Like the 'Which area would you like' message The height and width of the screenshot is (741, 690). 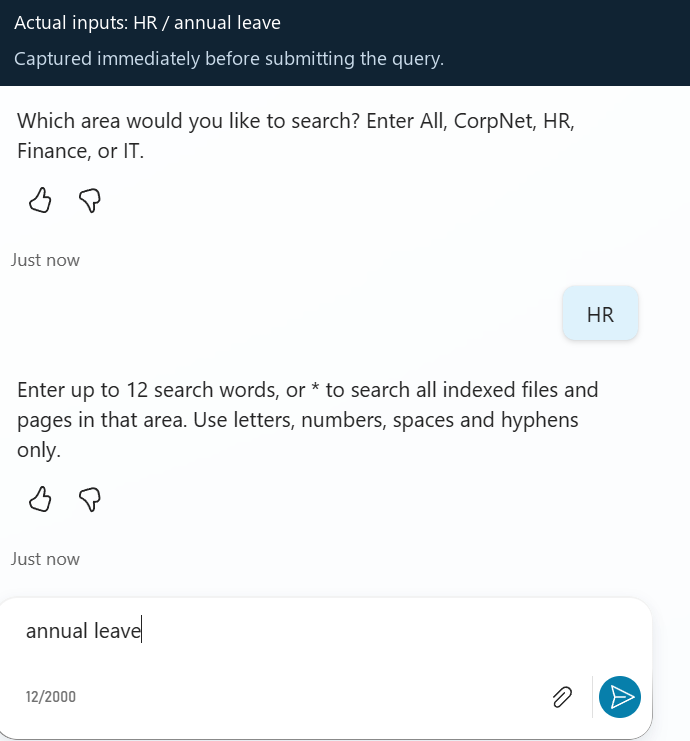[40, 200]
